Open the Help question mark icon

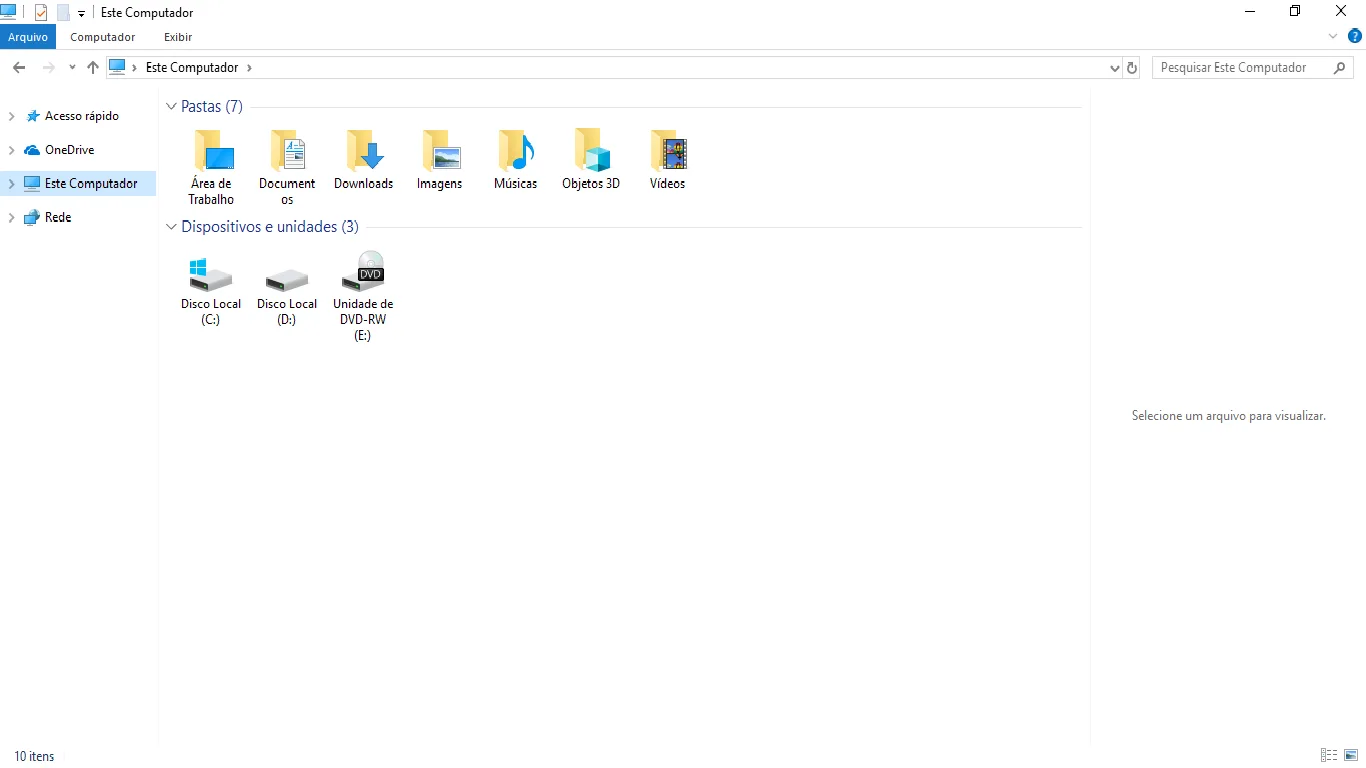pos(1355,36)
